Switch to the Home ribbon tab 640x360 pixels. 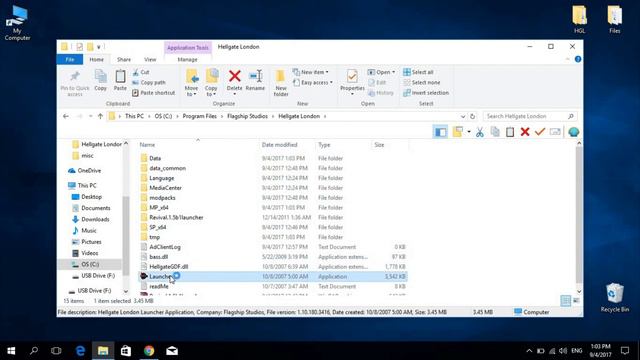96,60
